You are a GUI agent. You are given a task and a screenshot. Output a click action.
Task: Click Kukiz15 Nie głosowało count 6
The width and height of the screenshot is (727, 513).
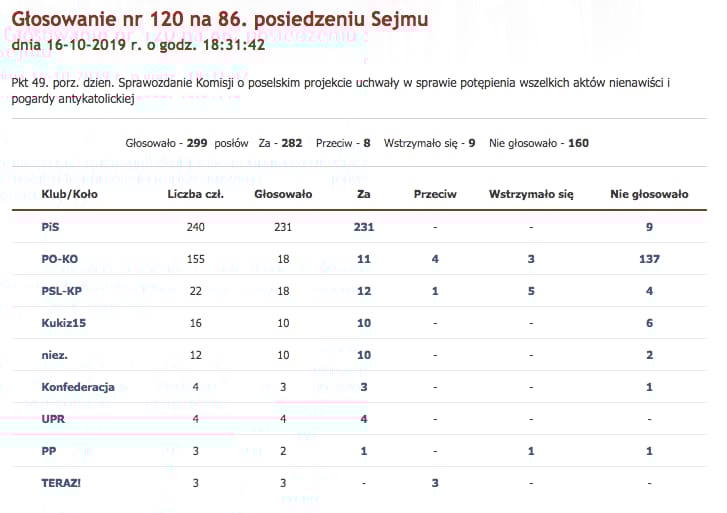[649, 323]
